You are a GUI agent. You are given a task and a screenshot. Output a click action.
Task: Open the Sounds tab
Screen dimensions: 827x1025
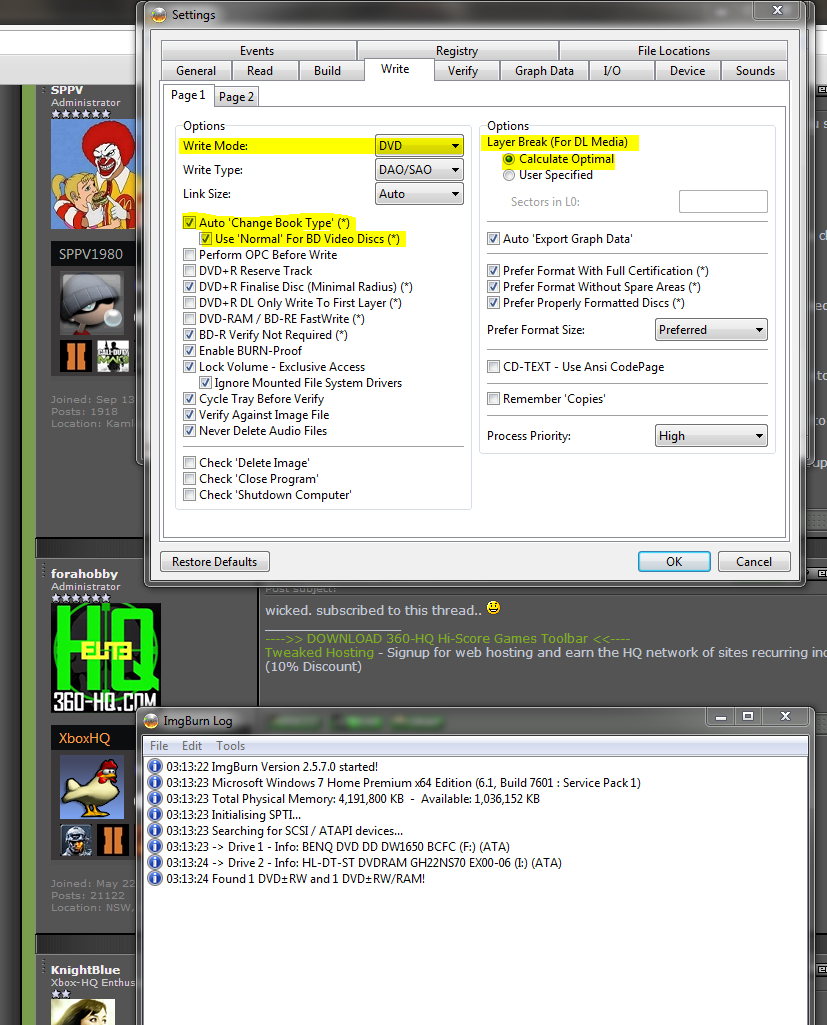click(x=755, y=71)
